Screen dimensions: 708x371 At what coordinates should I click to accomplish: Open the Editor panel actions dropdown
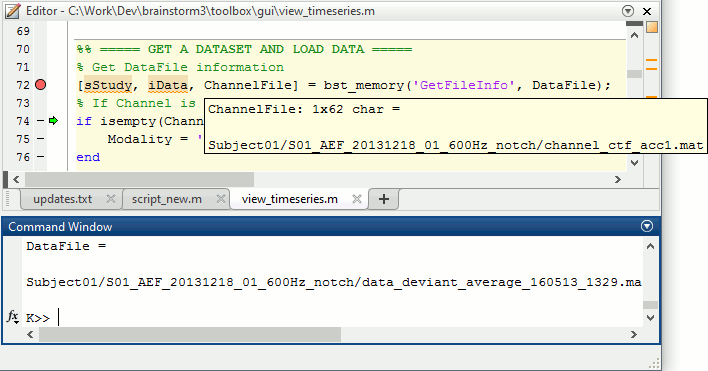coord(628,11)
